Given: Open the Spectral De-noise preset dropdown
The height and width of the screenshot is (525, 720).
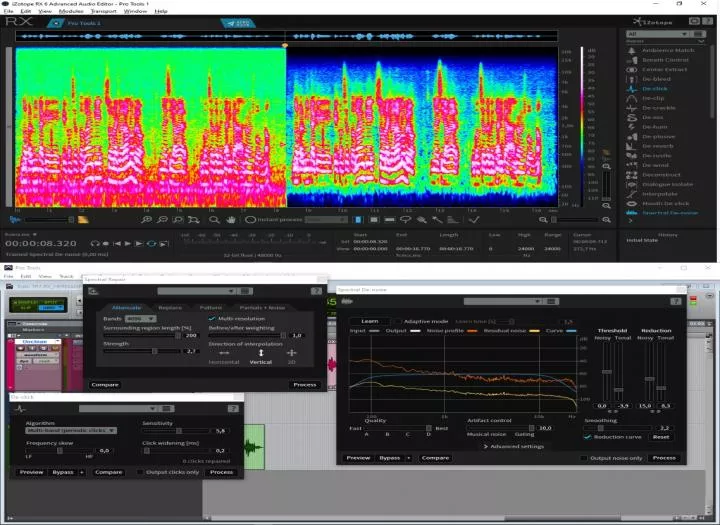Looking at the screenshot, I should [x=503, y=301].
